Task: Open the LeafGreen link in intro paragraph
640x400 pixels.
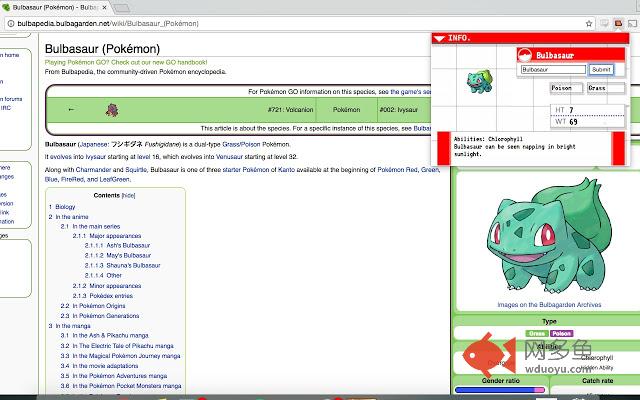Action: 114,180
